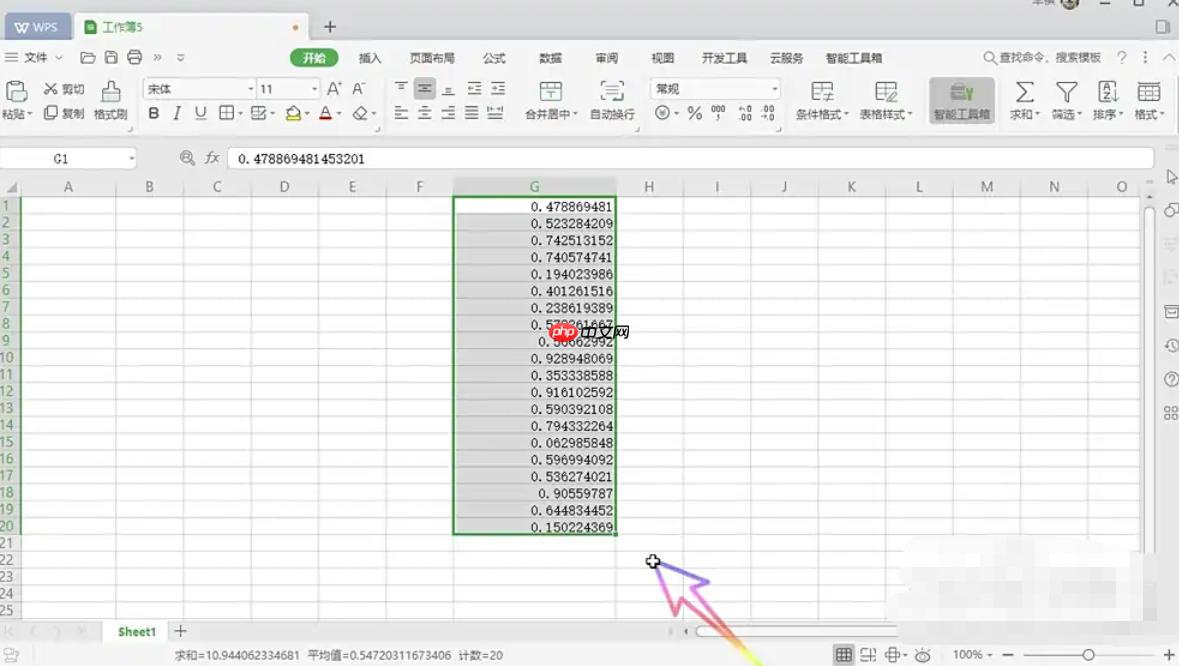Toggle underline formatting
Screen dimensions: 1179x666
[200, 114]
